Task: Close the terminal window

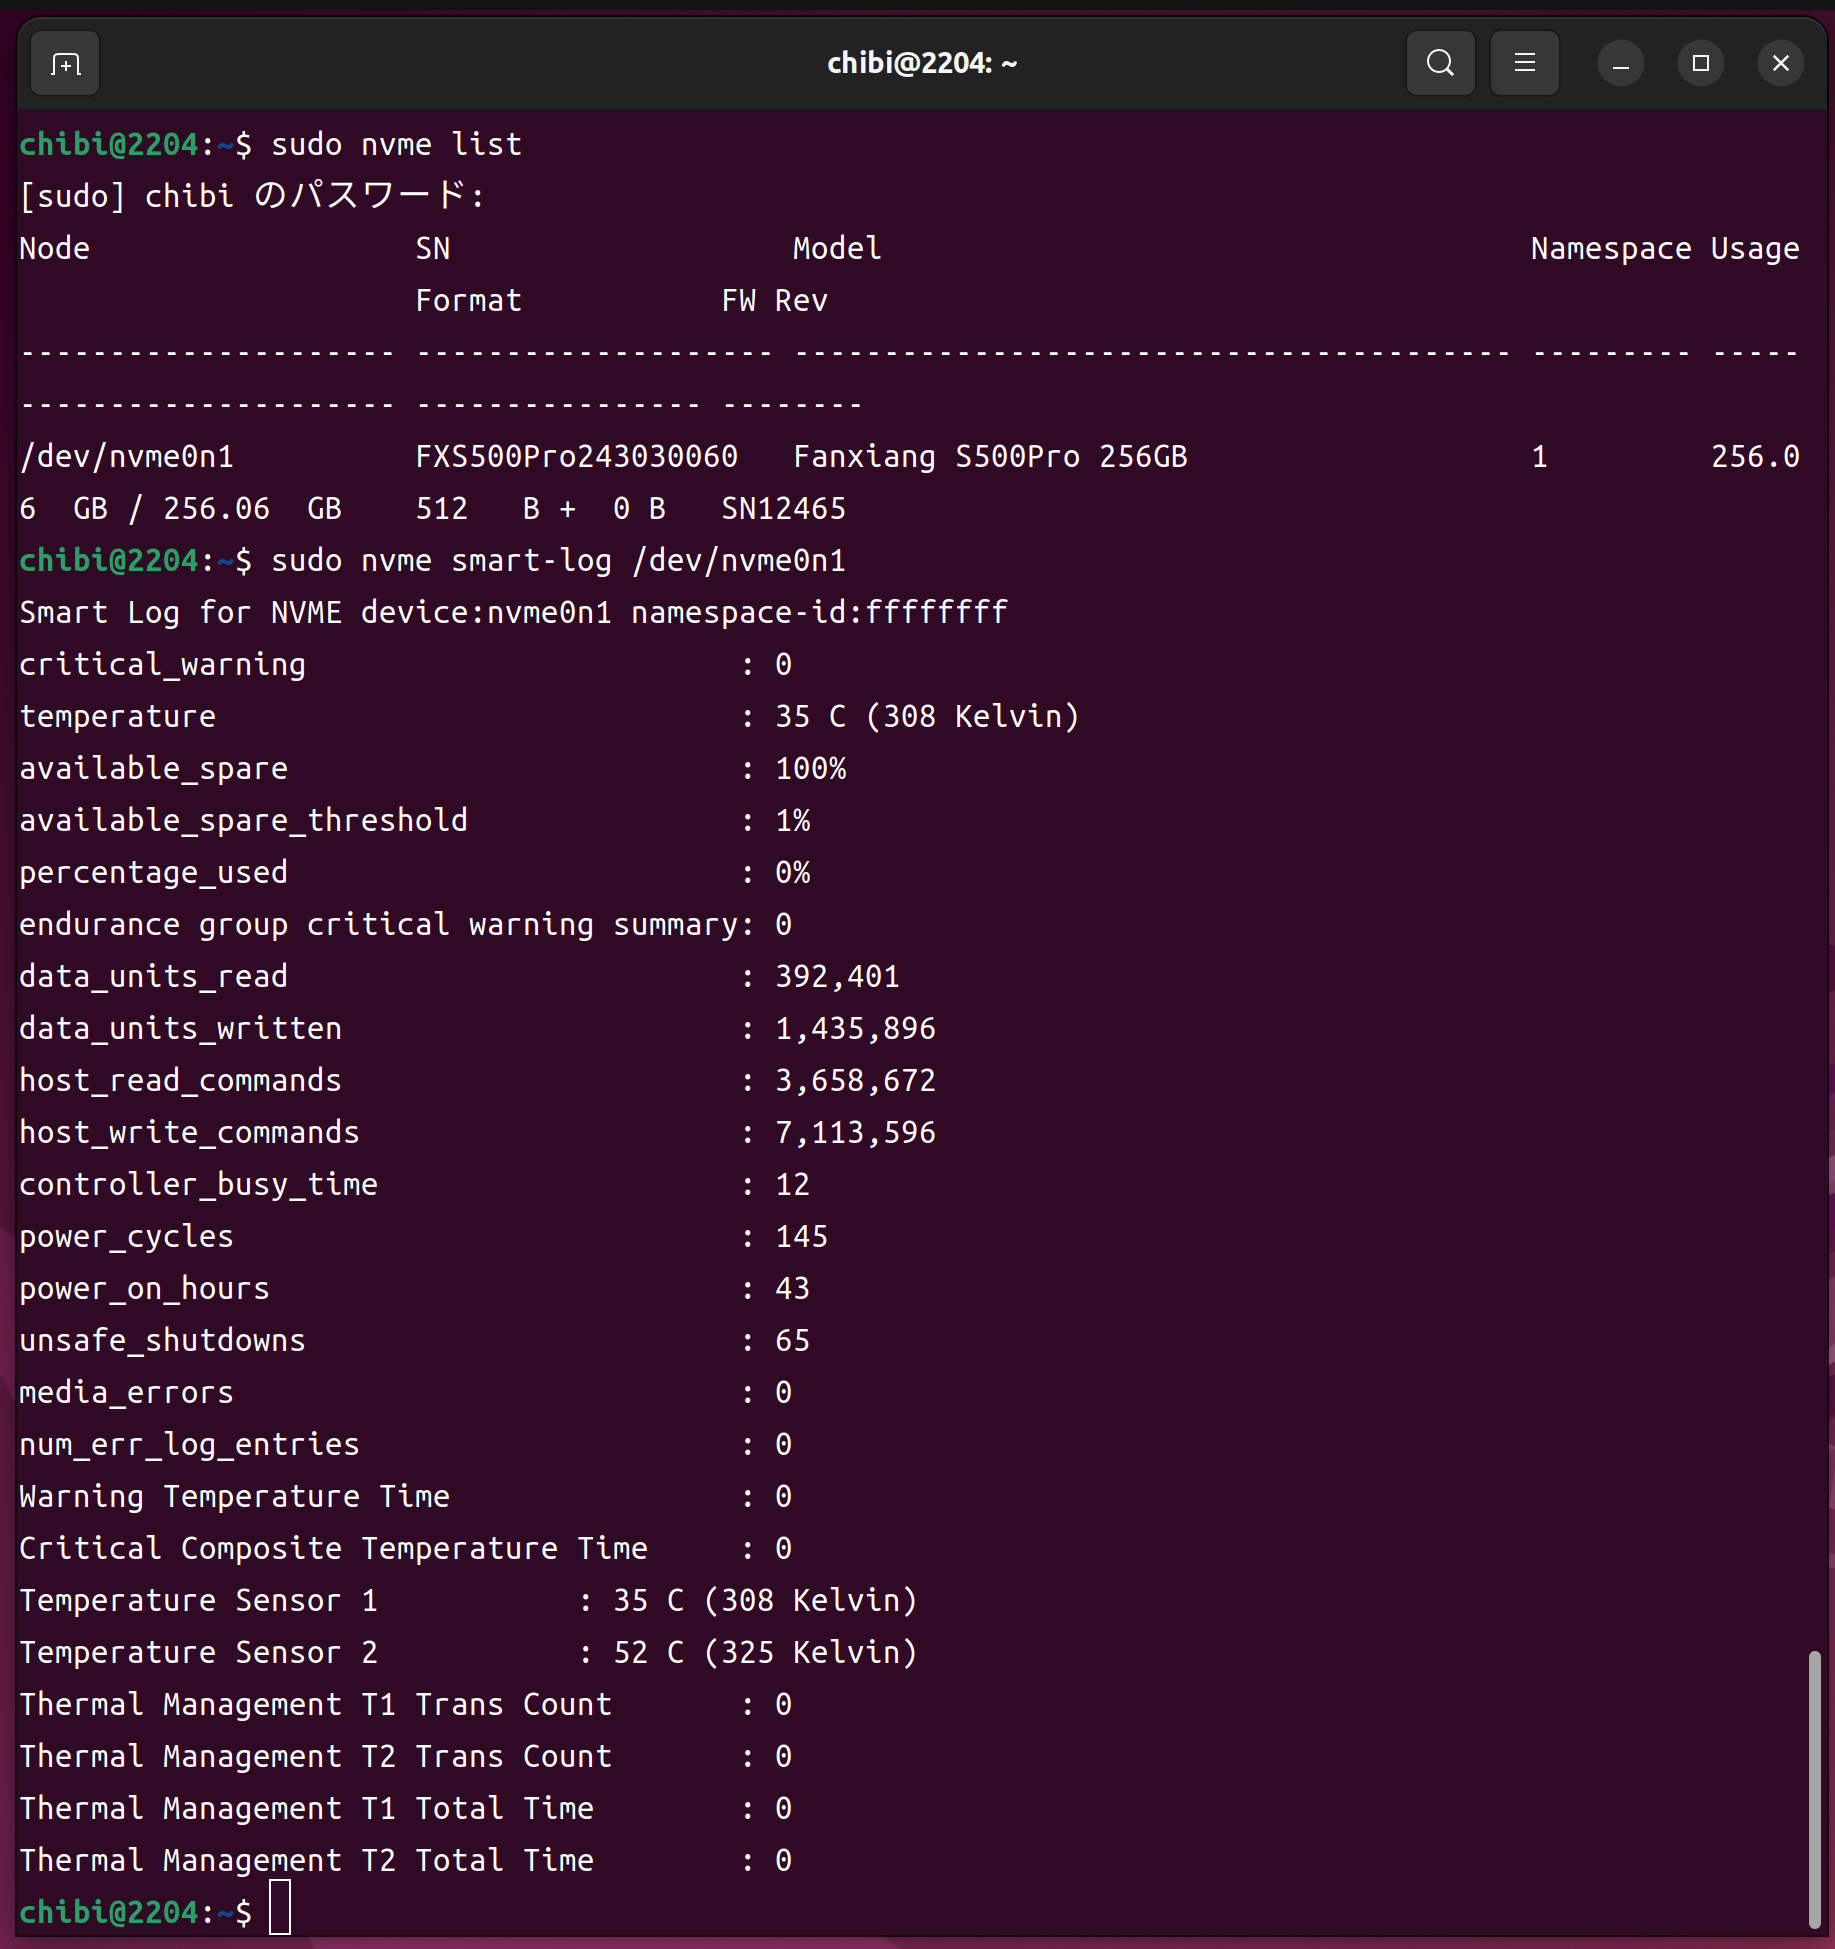Action: click(x=1780, y=64)
